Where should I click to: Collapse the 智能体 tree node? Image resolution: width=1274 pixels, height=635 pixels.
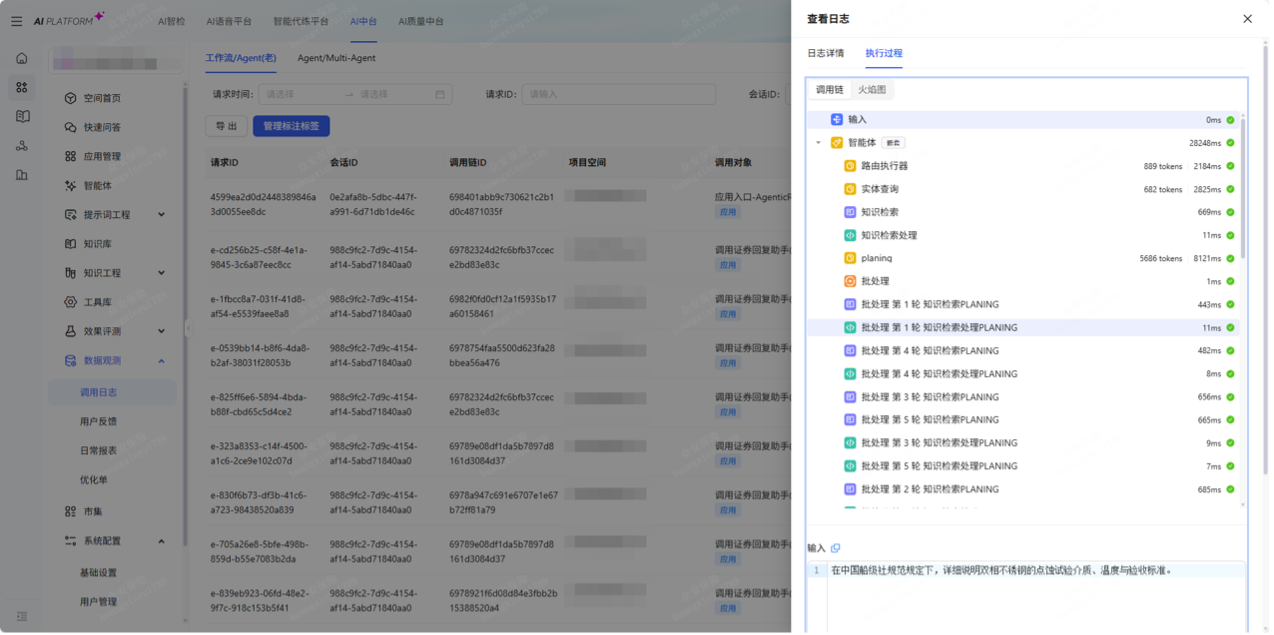tap(818, 143)
